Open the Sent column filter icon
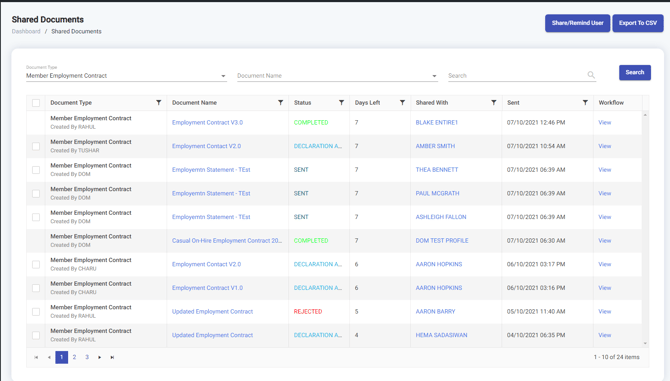Viewport: 670px width, 381px height. (585, 103)
